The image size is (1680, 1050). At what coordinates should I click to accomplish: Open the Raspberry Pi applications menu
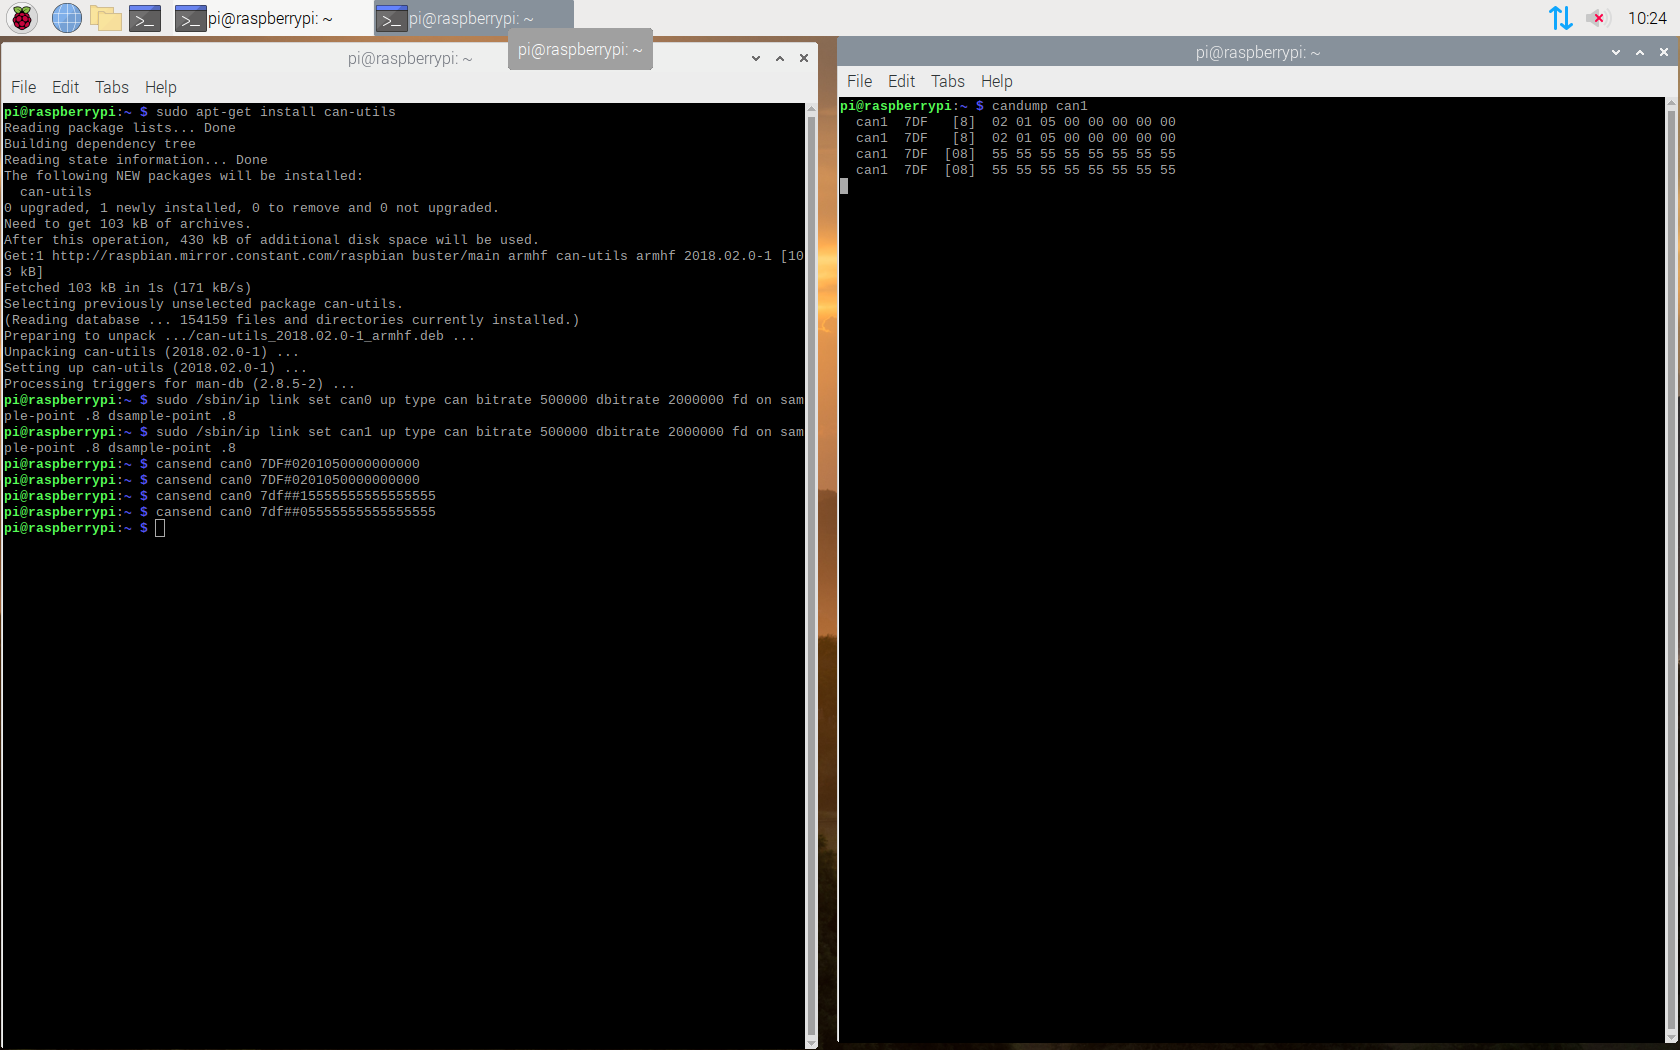(x=22, y=18)
